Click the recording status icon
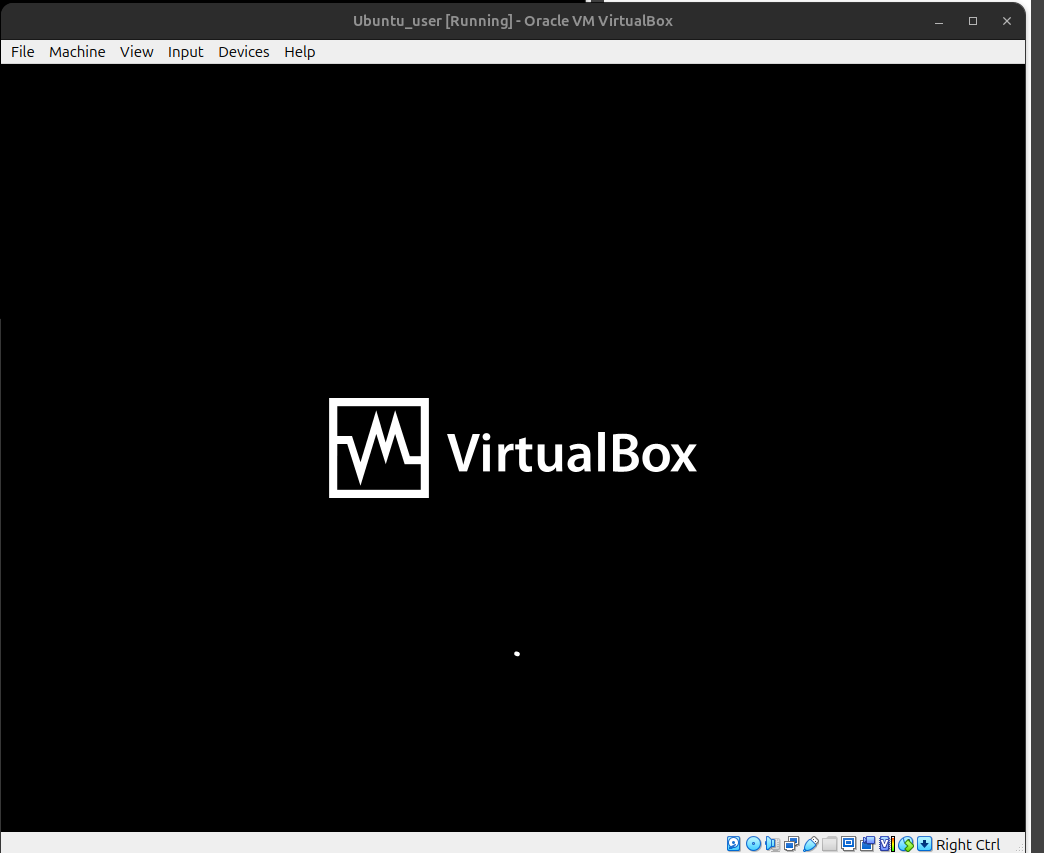1044x853 pixels. (868, 844)
